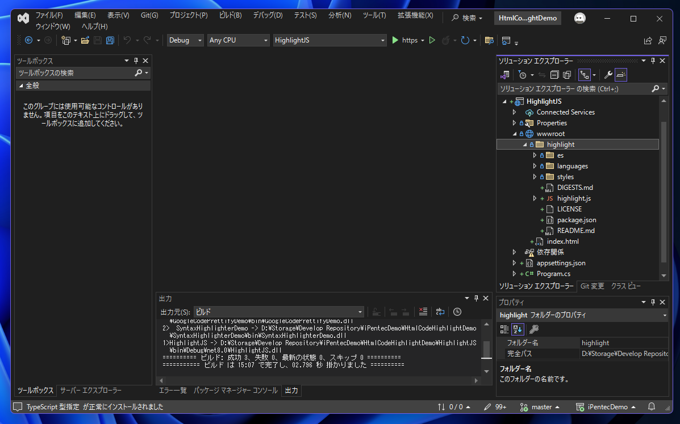
Task: Click the Output panel horizontal scrollbar
Action: 318,380
